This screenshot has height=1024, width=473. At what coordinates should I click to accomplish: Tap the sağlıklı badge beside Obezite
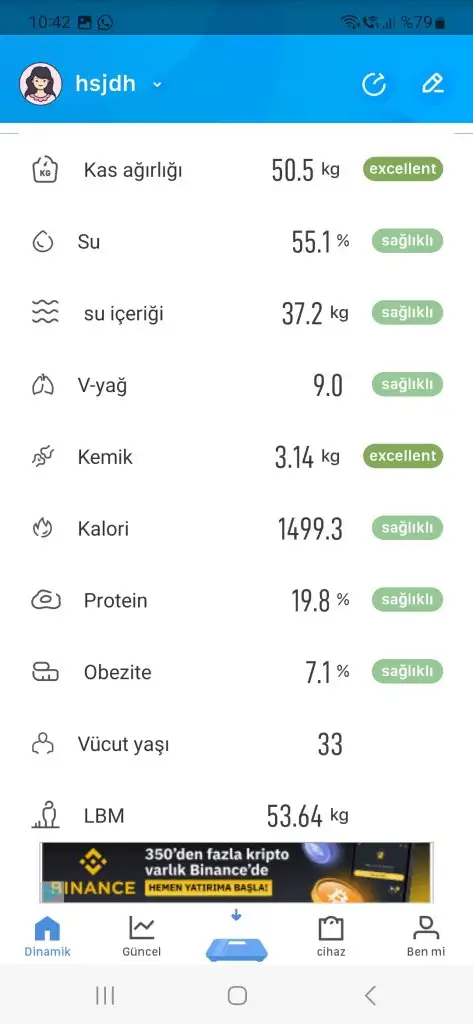[x=408, y=671]
